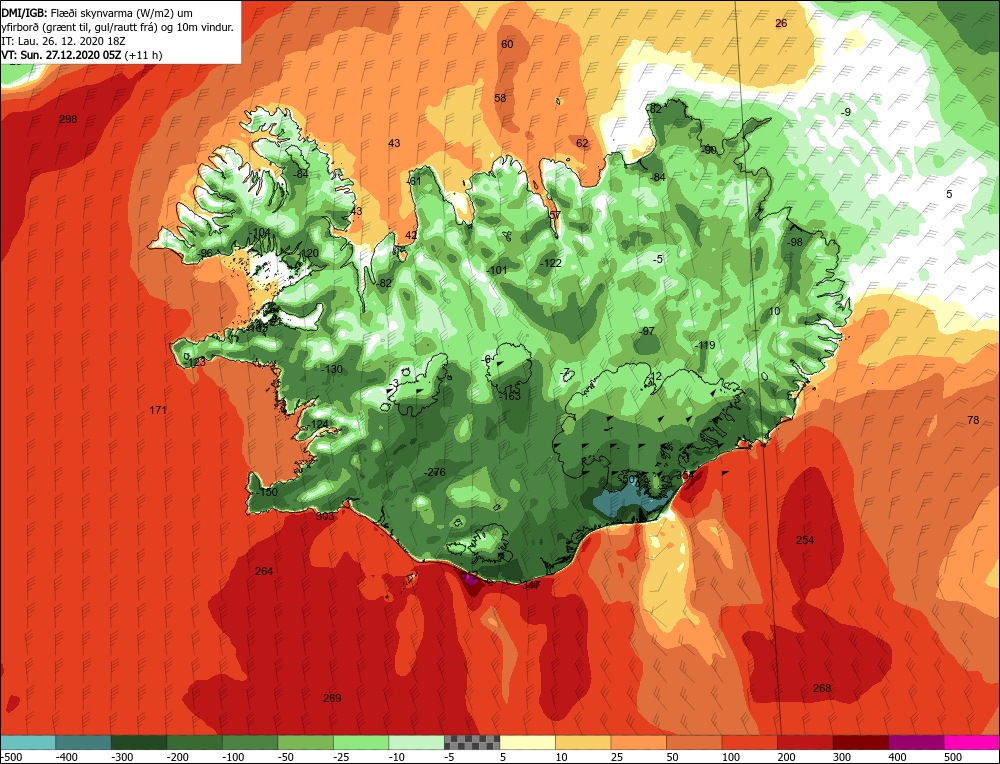Screen dimensions: 1000x764
Task: Choose the dark maroon 300 to 400 swatch
Action: coord(860,742)
